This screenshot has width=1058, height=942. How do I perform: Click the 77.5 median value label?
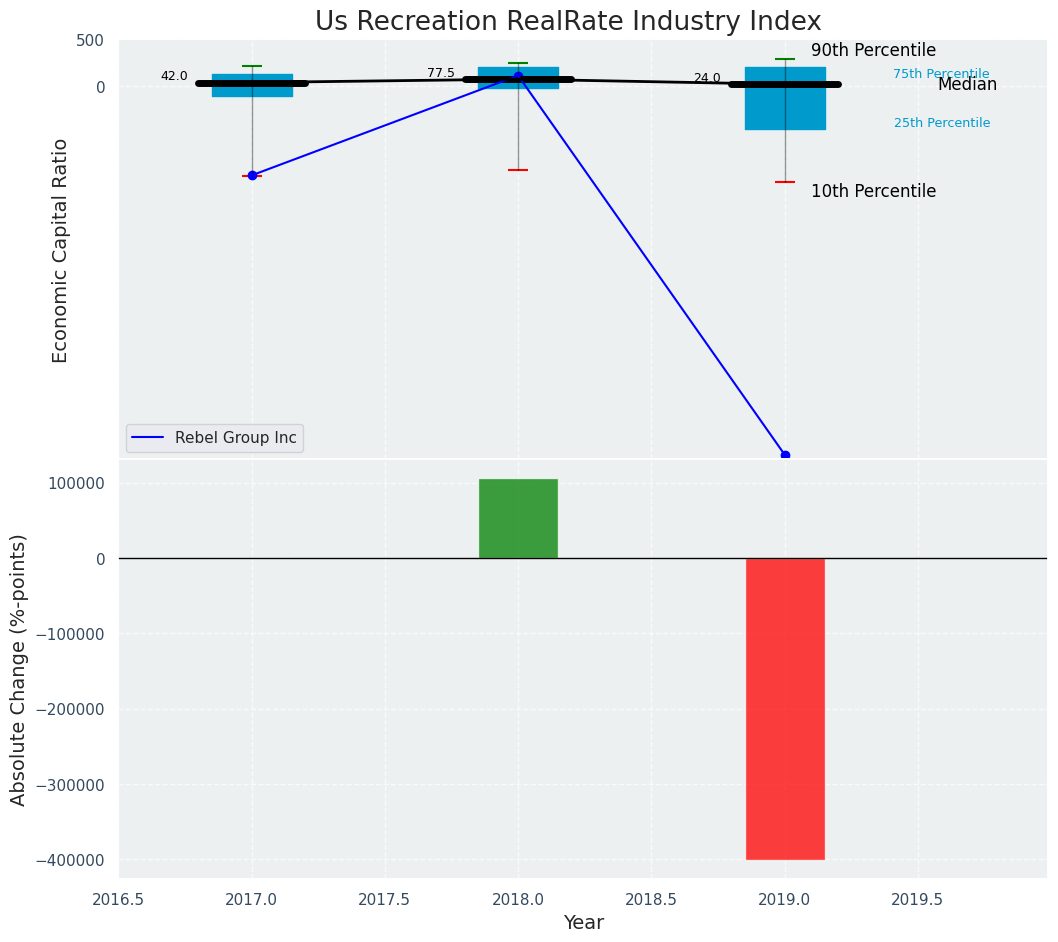tap(440, 73)
